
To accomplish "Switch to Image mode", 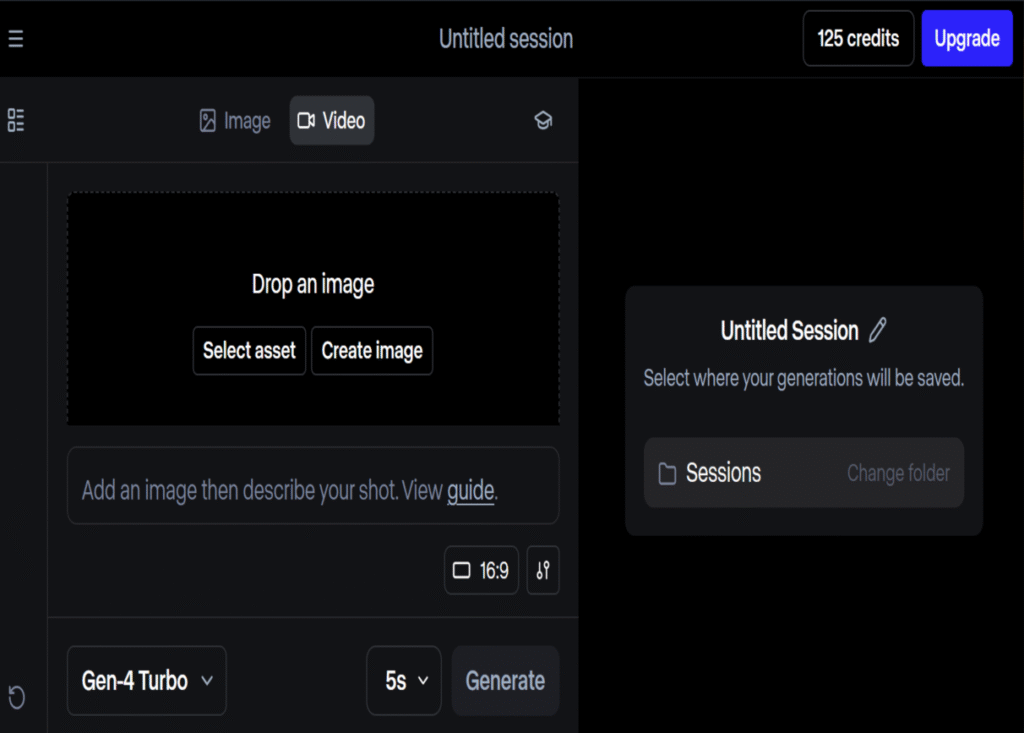I will coord(235,121).
